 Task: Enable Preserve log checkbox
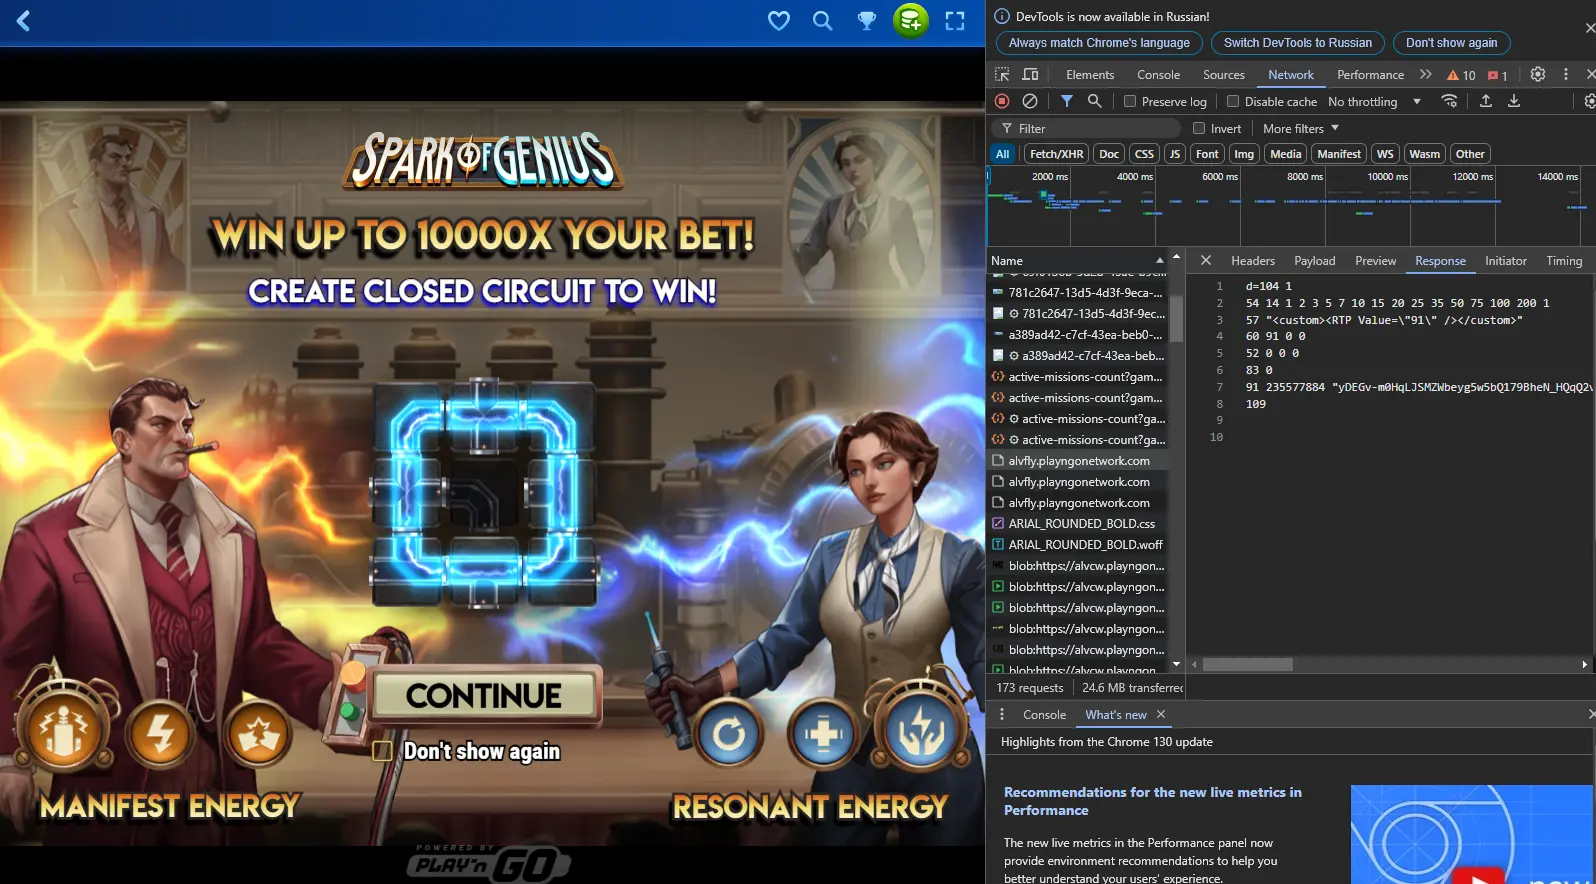click(1130, 101)
